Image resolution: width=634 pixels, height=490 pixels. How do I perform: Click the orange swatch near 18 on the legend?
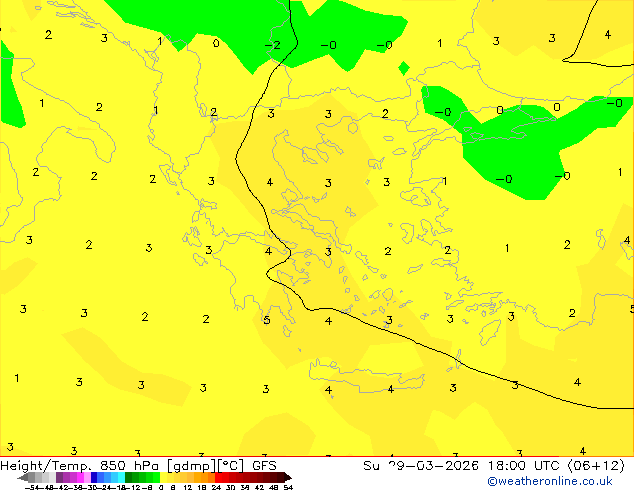coord(205,477)
